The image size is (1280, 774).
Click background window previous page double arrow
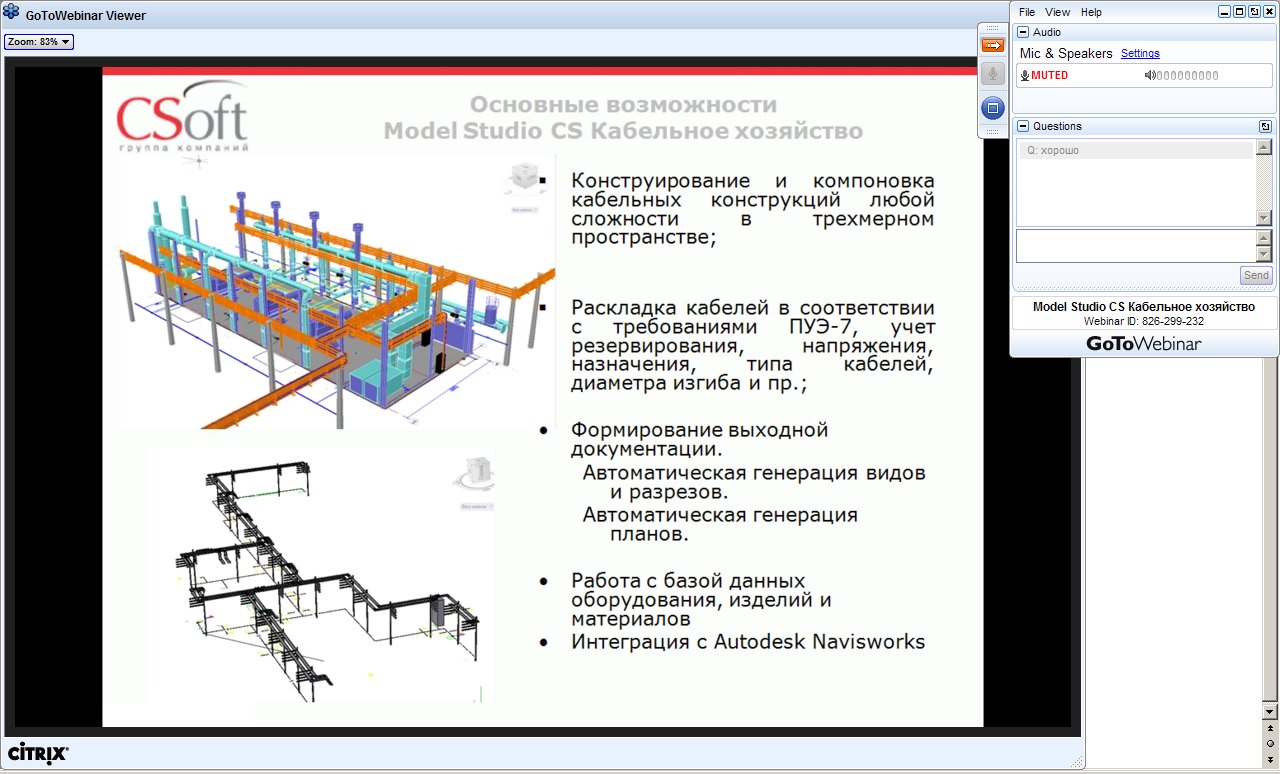(x=1270, y=729)
